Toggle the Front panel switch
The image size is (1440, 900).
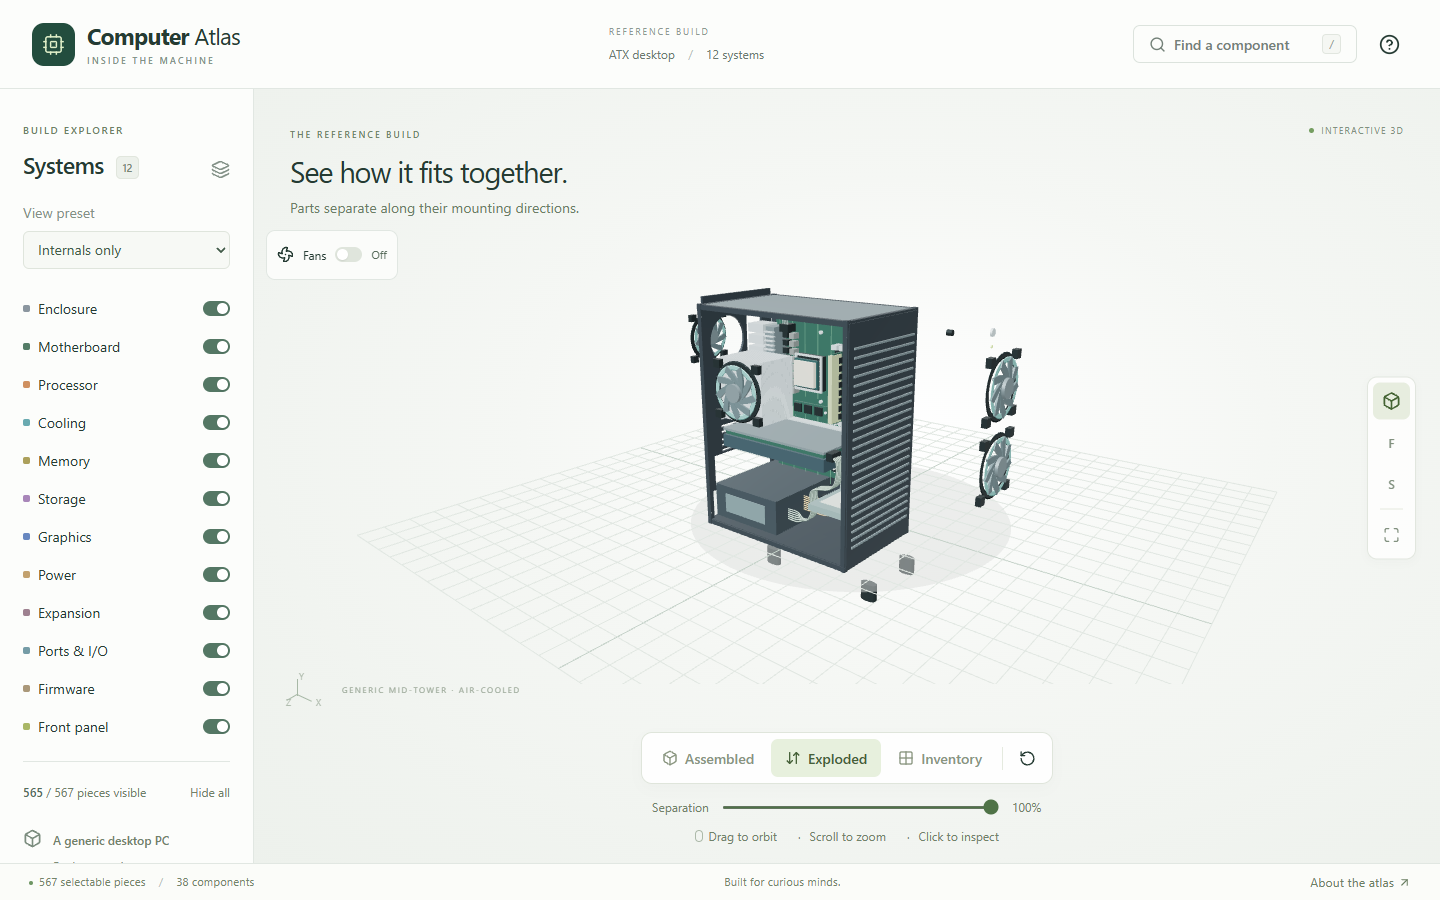216,727
